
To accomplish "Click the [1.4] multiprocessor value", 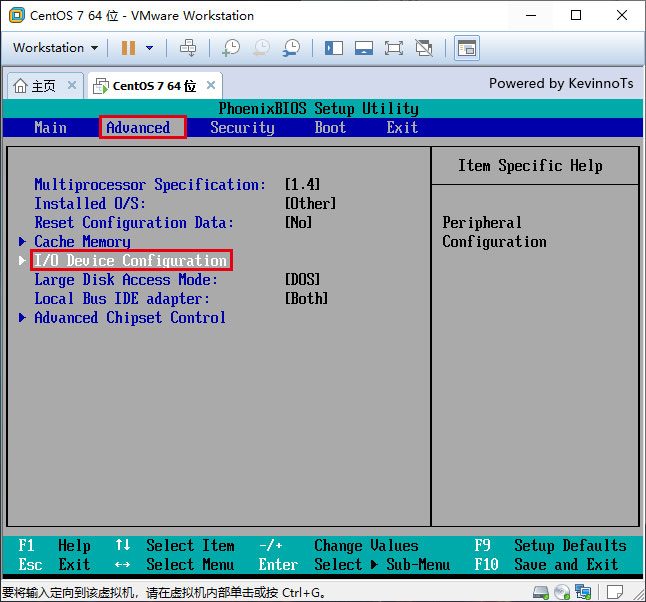I will 302,184.
